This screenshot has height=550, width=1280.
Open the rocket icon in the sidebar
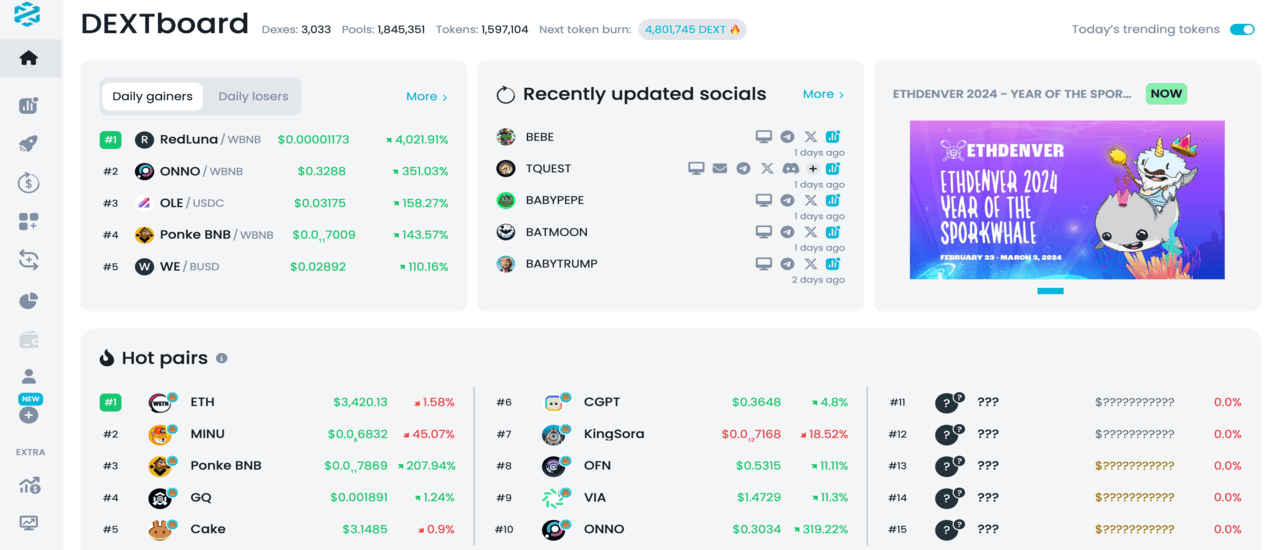pyautogui.click(x=28, y=144)
